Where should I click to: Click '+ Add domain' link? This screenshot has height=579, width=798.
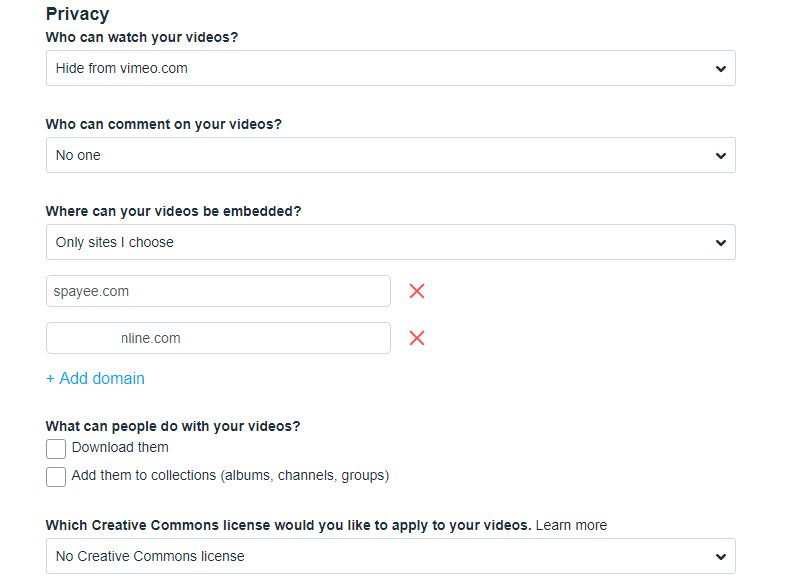coord(95,379)
